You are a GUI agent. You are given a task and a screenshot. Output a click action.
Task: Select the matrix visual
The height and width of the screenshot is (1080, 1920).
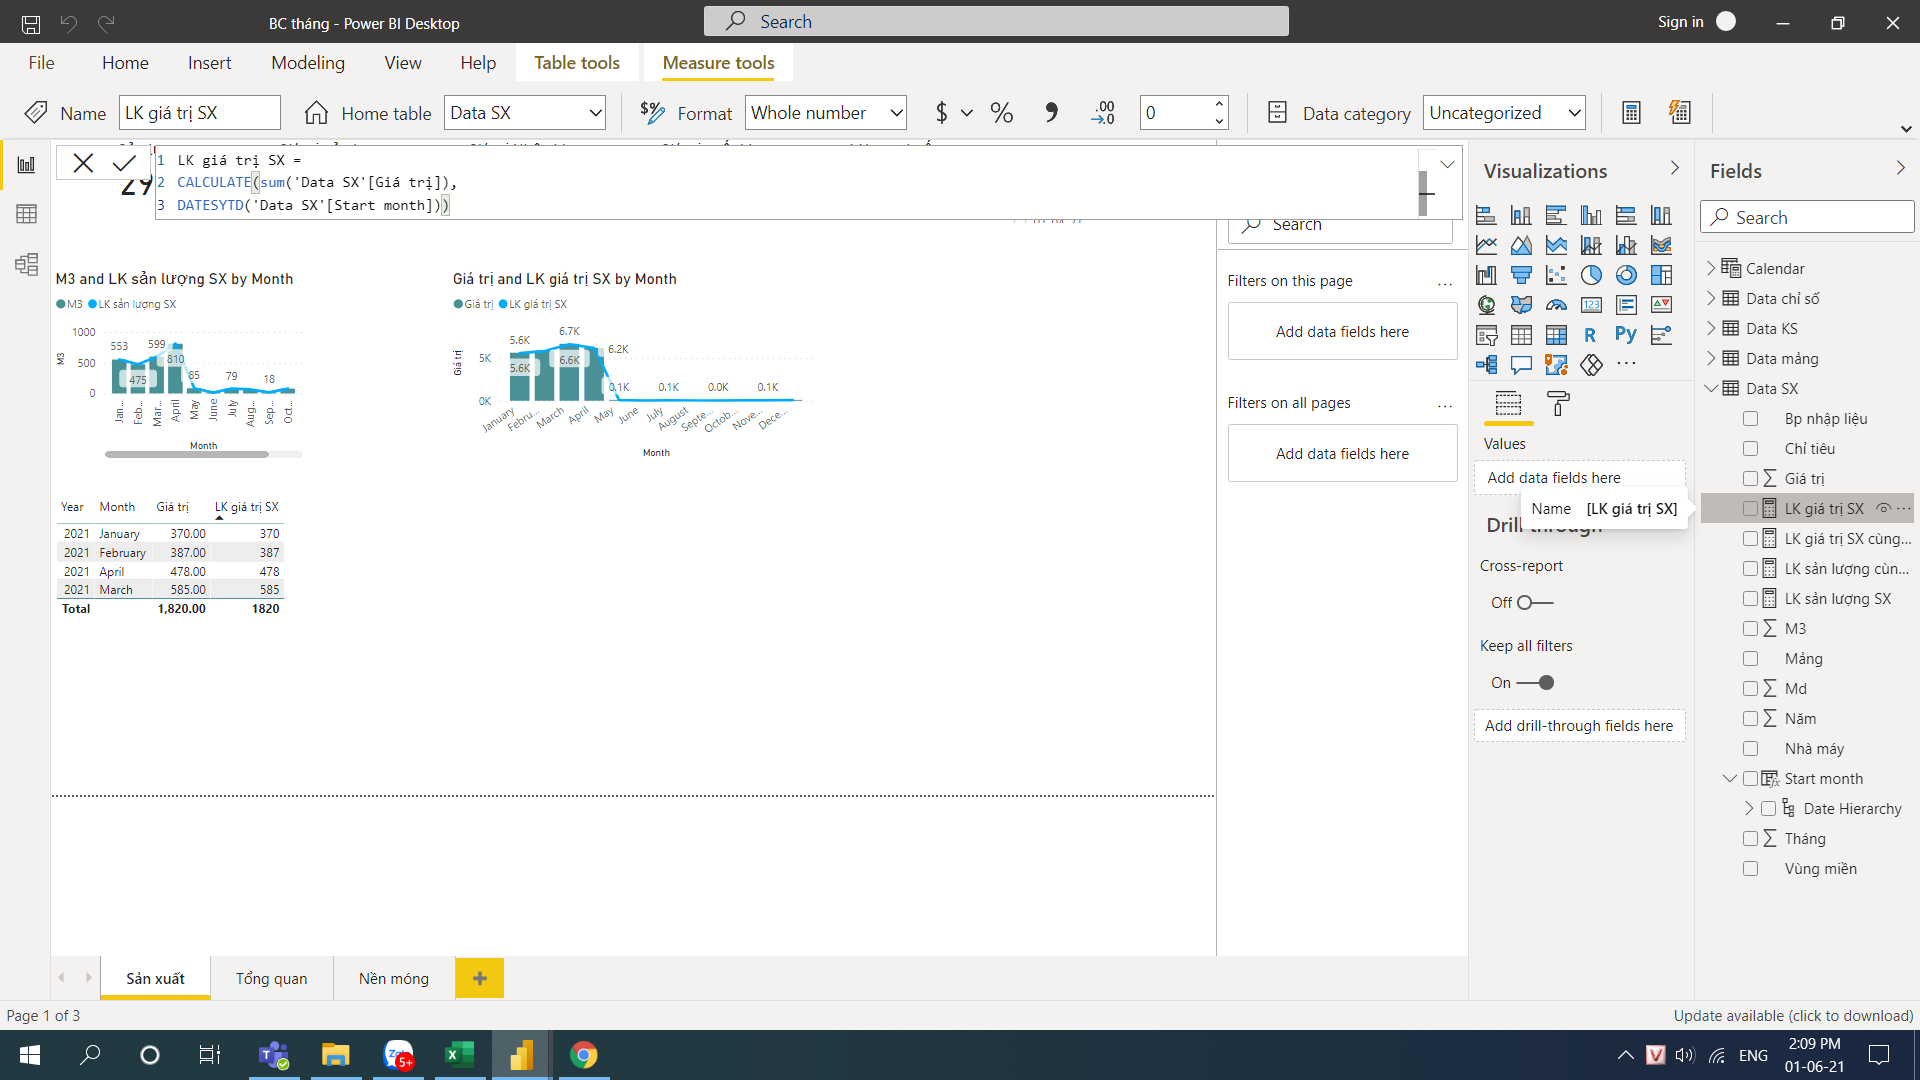point(1556,335)
